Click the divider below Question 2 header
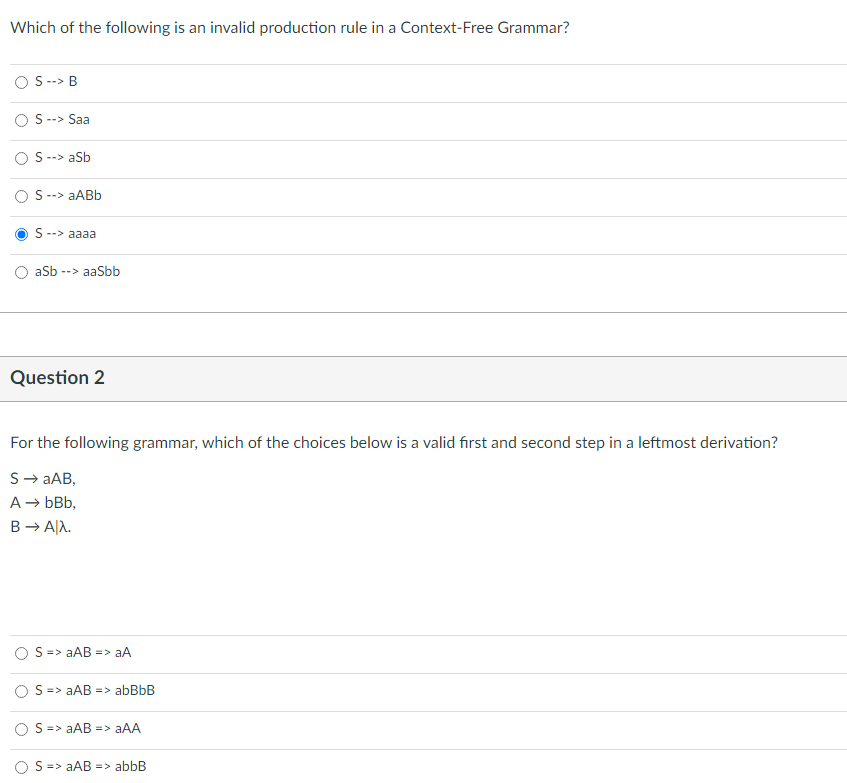 click(423, 401)
